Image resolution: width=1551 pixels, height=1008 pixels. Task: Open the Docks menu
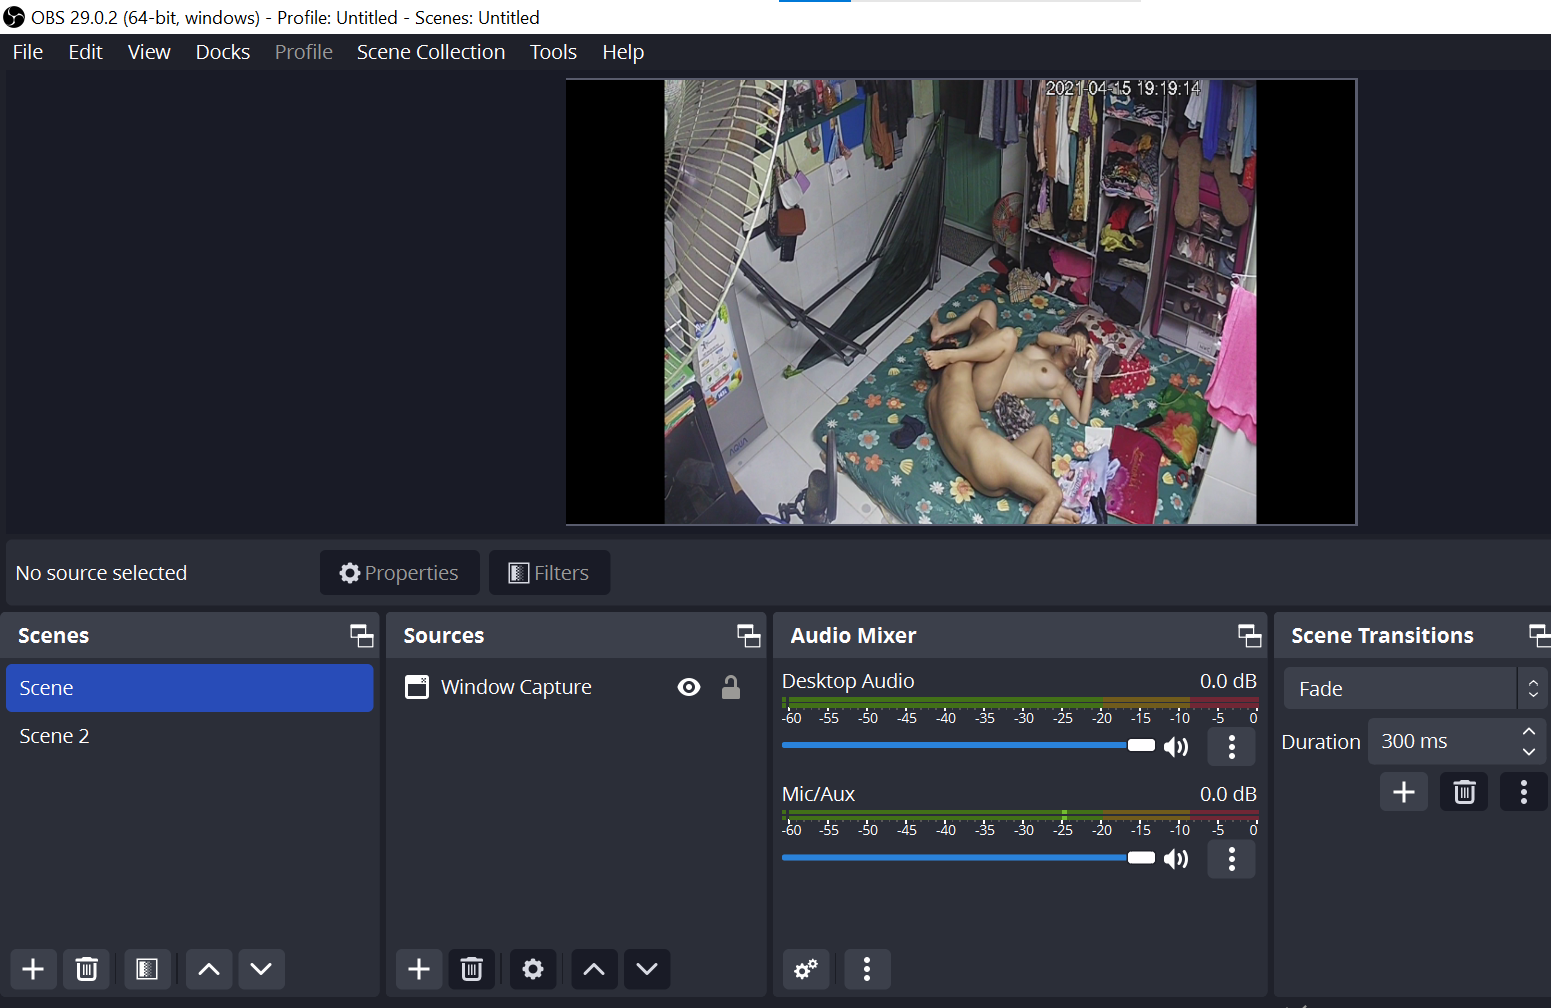coord(223,52)
